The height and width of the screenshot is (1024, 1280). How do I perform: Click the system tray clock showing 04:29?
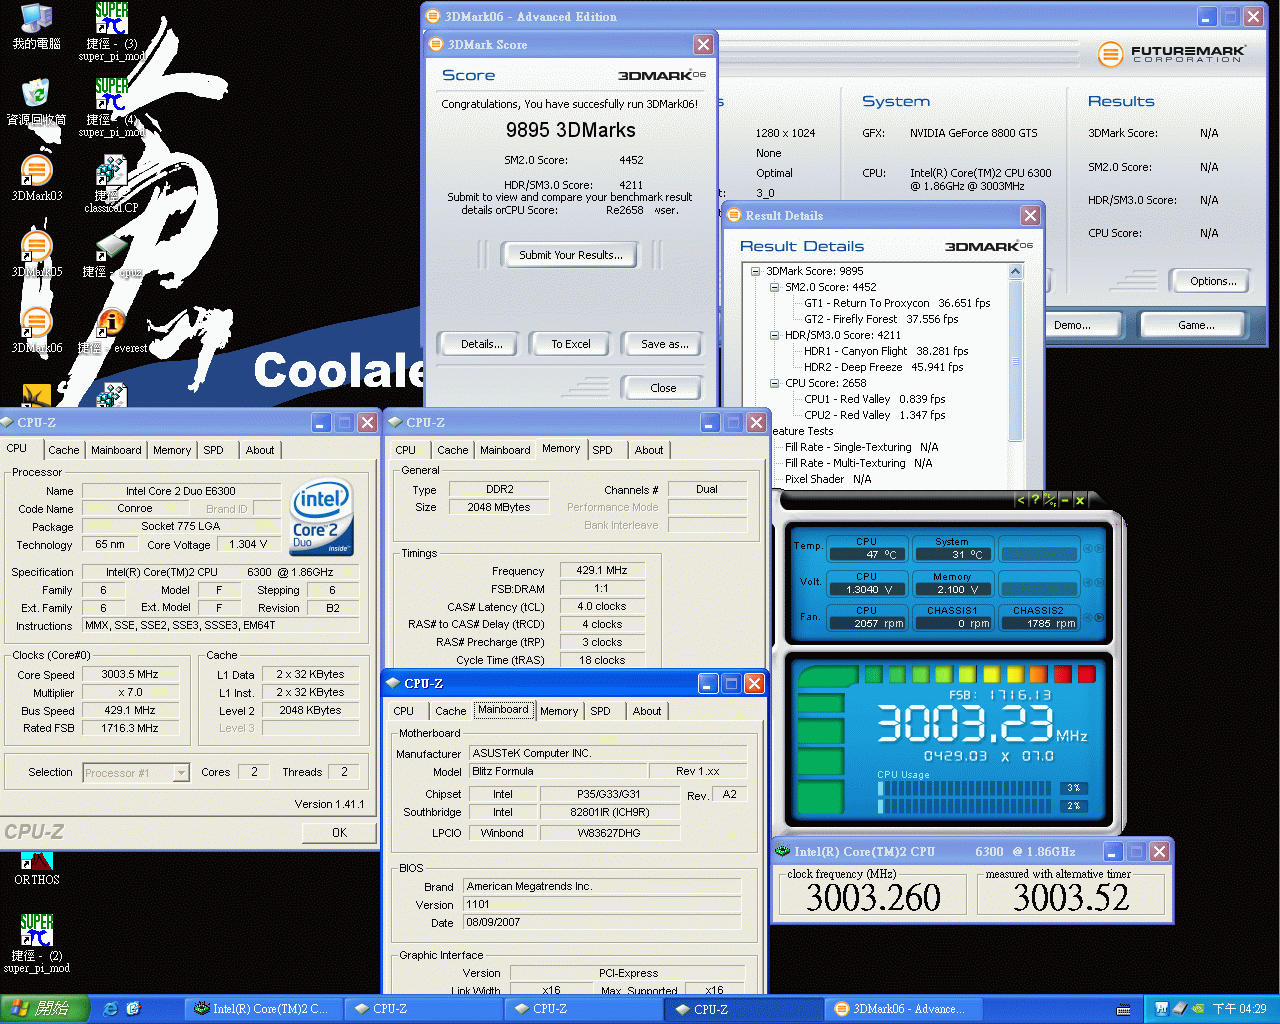(1239, 1009)
